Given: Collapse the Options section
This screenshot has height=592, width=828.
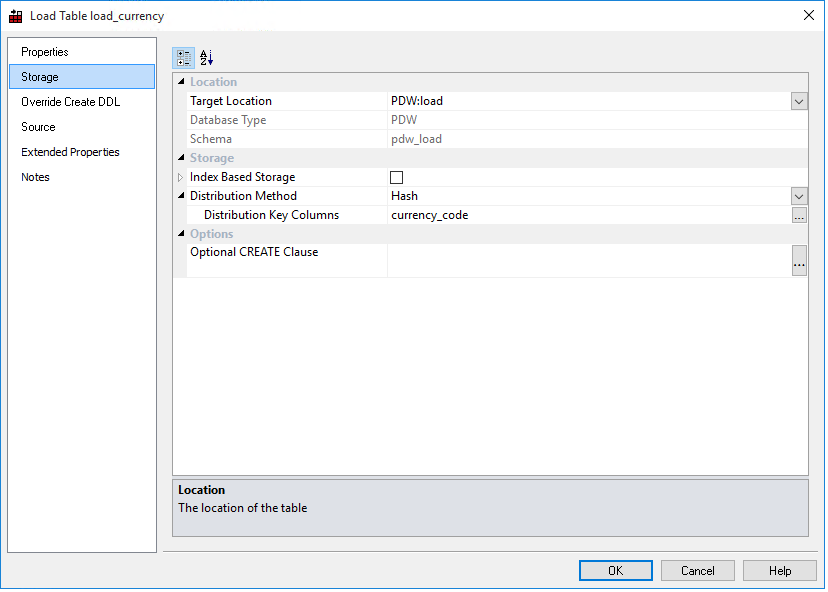Looking at the screenshot, I should pyautogui.click(x=181, y=233).
